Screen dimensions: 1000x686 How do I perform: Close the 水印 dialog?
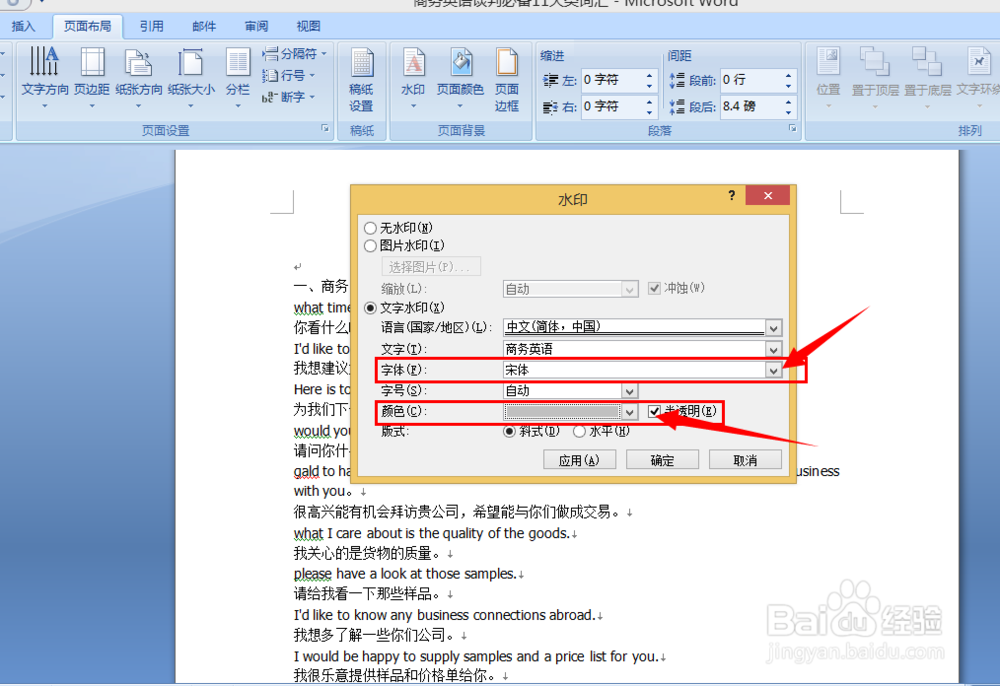pyautogui.click(x=768, y=196)
